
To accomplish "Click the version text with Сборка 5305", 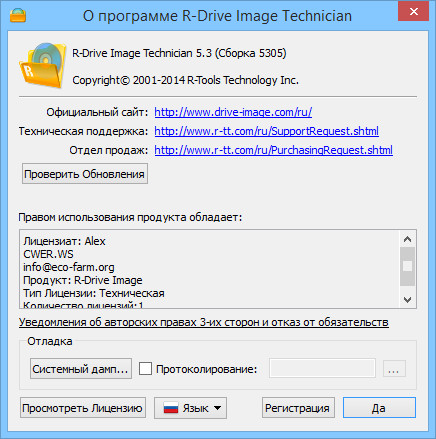I will click(x=179, y=53).
